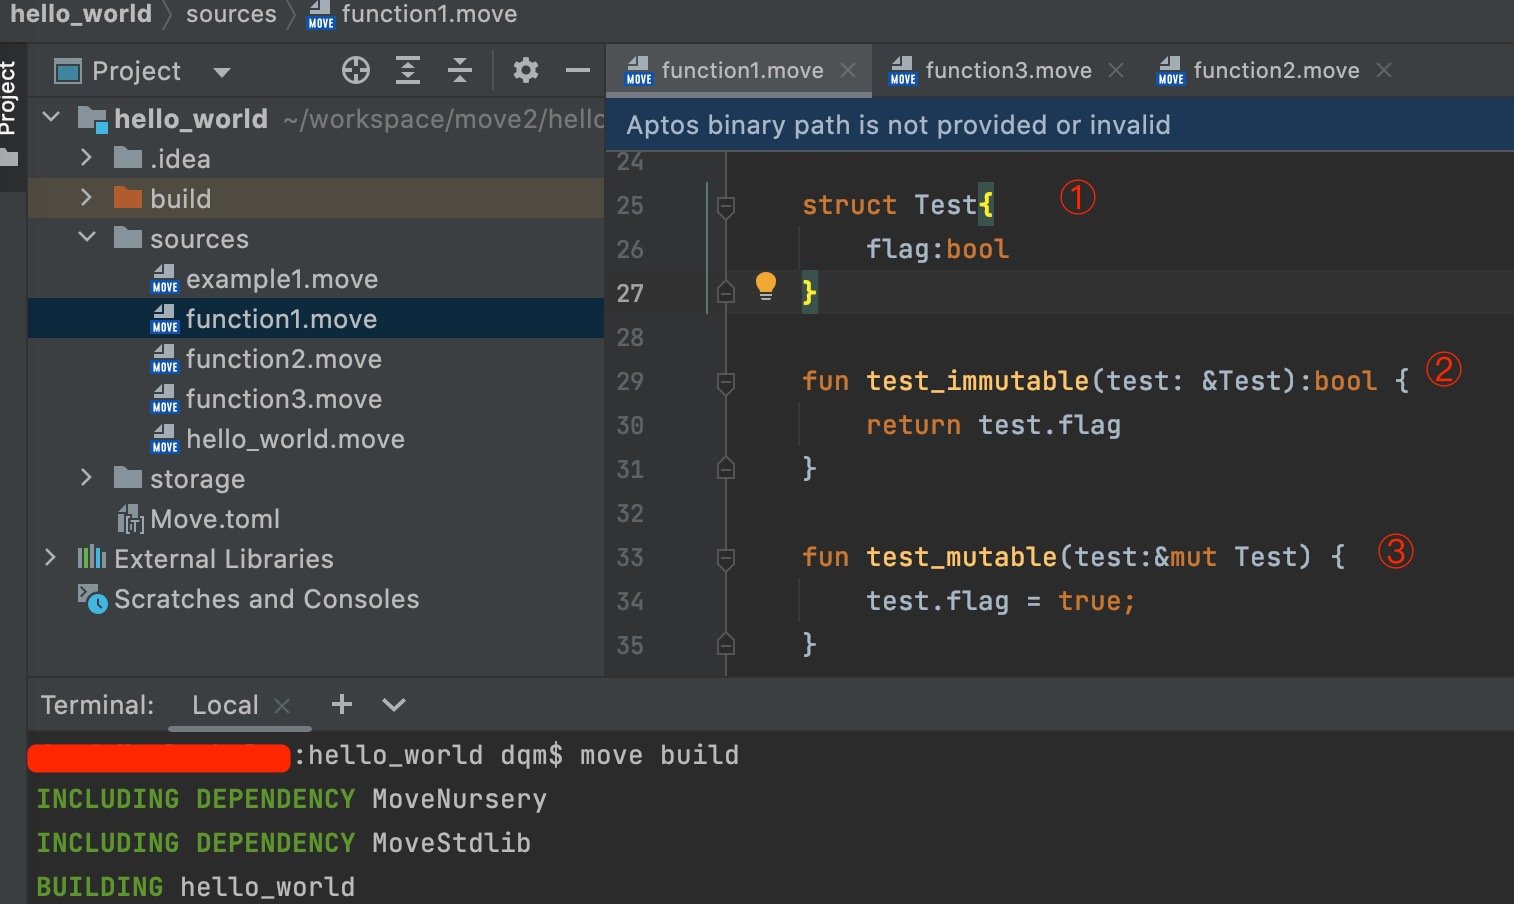
Task: Select Scratches and Consoles item
Action: tap(267, 599)
